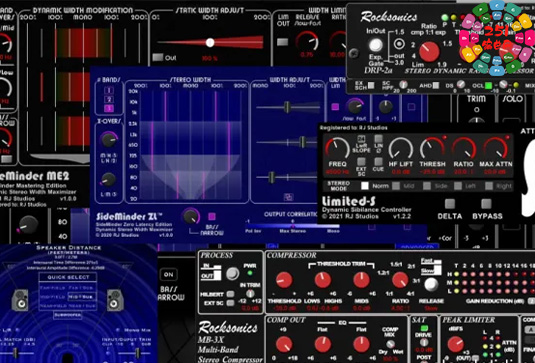
Task: Click the COMP MIX Dry/Wet knob
Action: [390, 344]
